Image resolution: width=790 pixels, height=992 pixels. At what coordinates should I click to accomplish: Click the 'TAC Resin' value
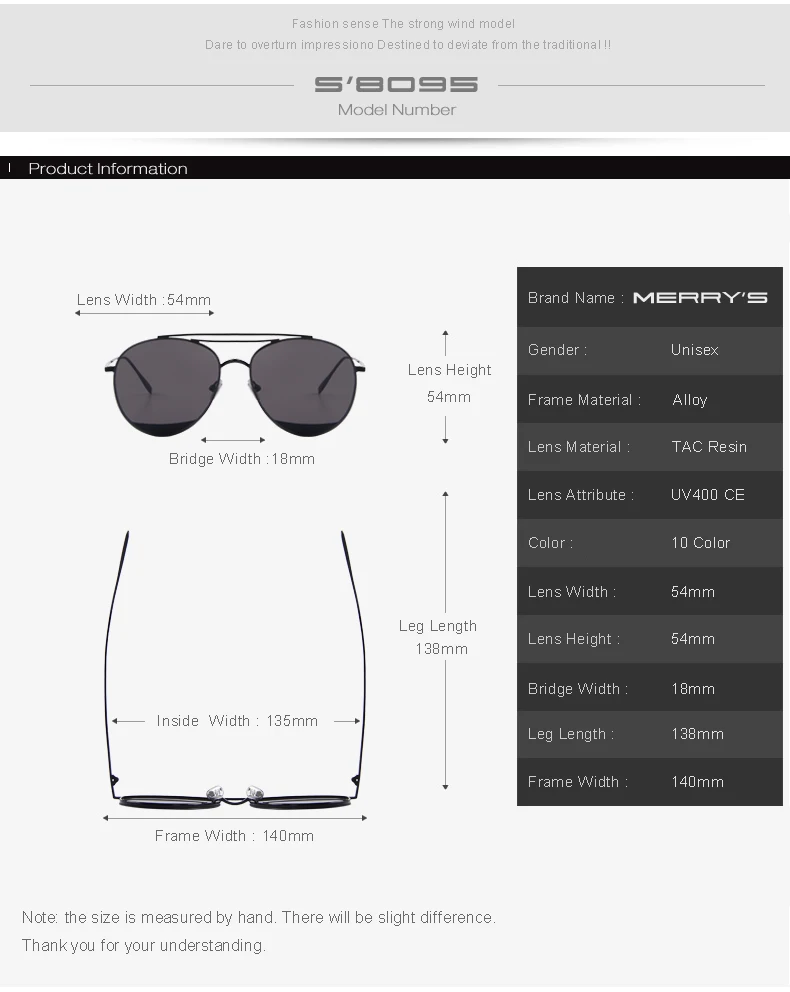click(709, 447)
